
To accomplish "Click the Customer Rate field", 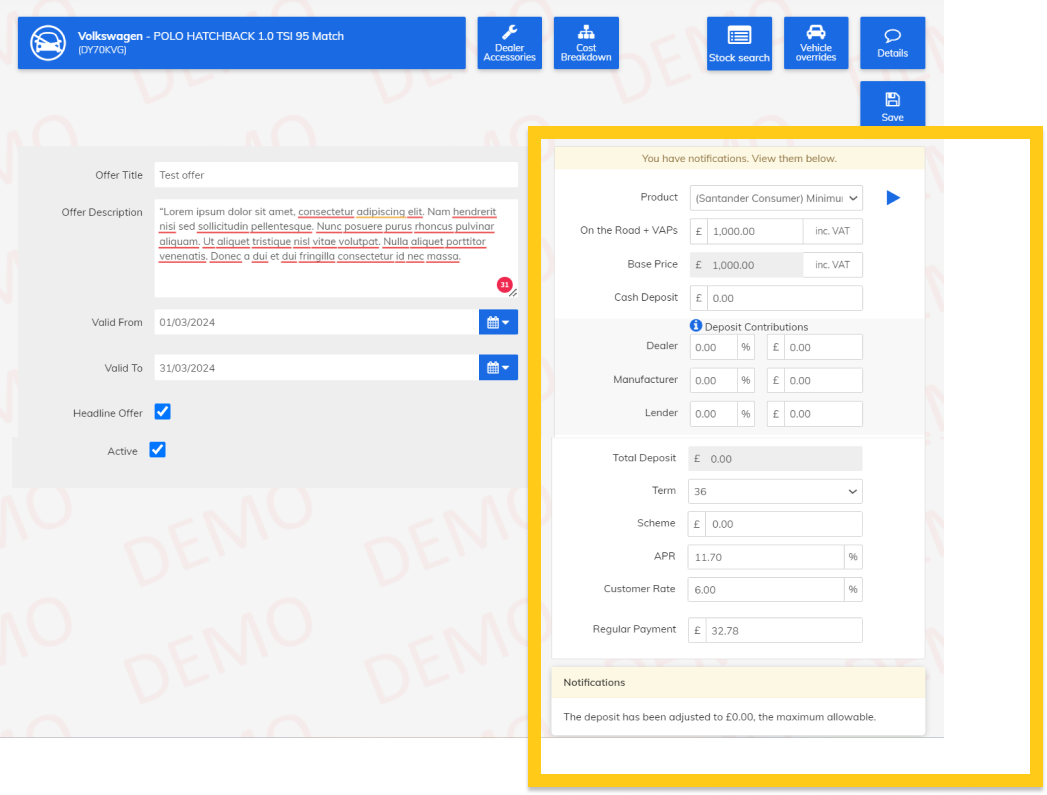I will [766, 589].
